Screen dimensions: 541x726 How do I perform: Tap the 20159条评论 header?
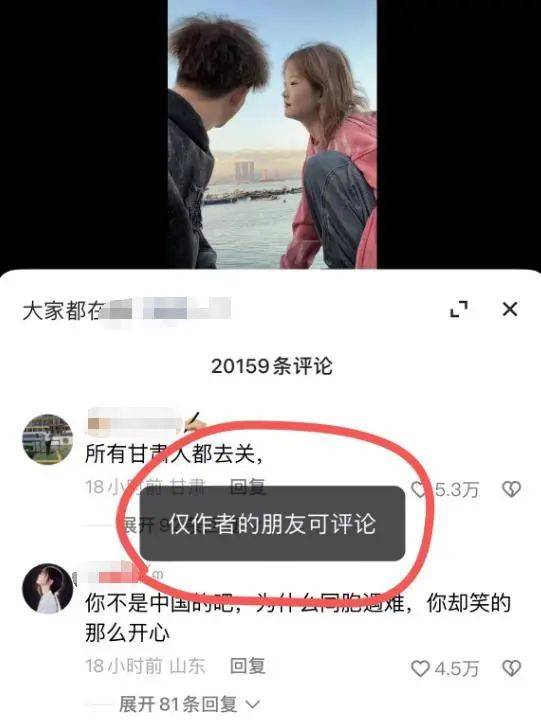[x=272, y=366]
